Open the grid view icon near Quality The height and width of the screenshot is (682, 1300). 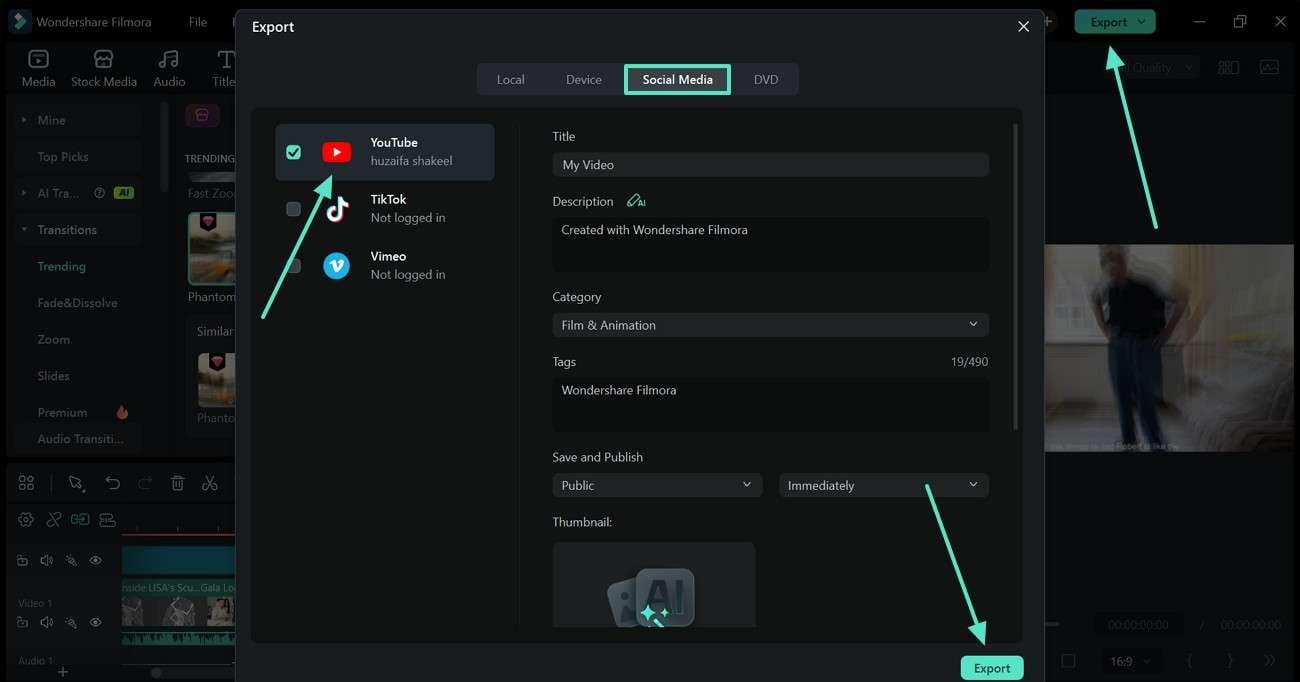coord(1228,67)
